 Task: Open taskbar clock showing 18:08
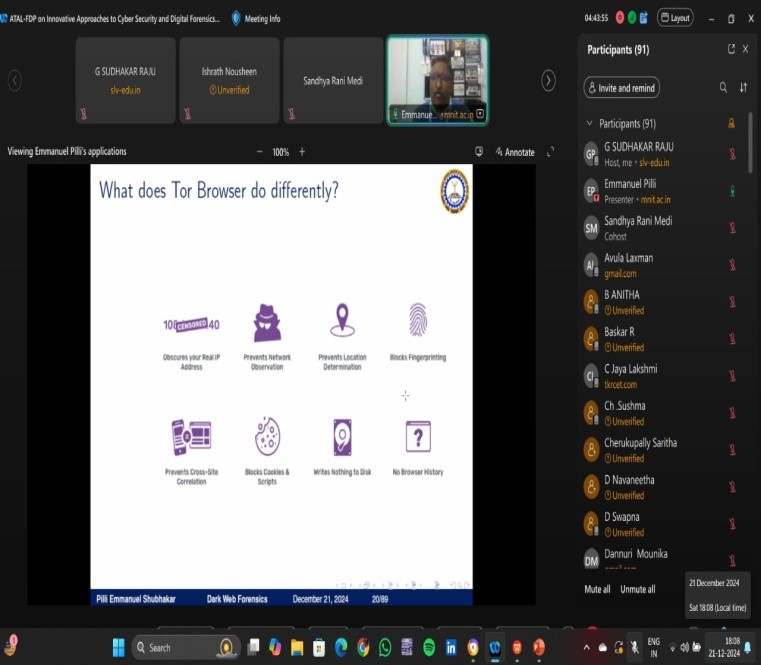coord(723,647)
